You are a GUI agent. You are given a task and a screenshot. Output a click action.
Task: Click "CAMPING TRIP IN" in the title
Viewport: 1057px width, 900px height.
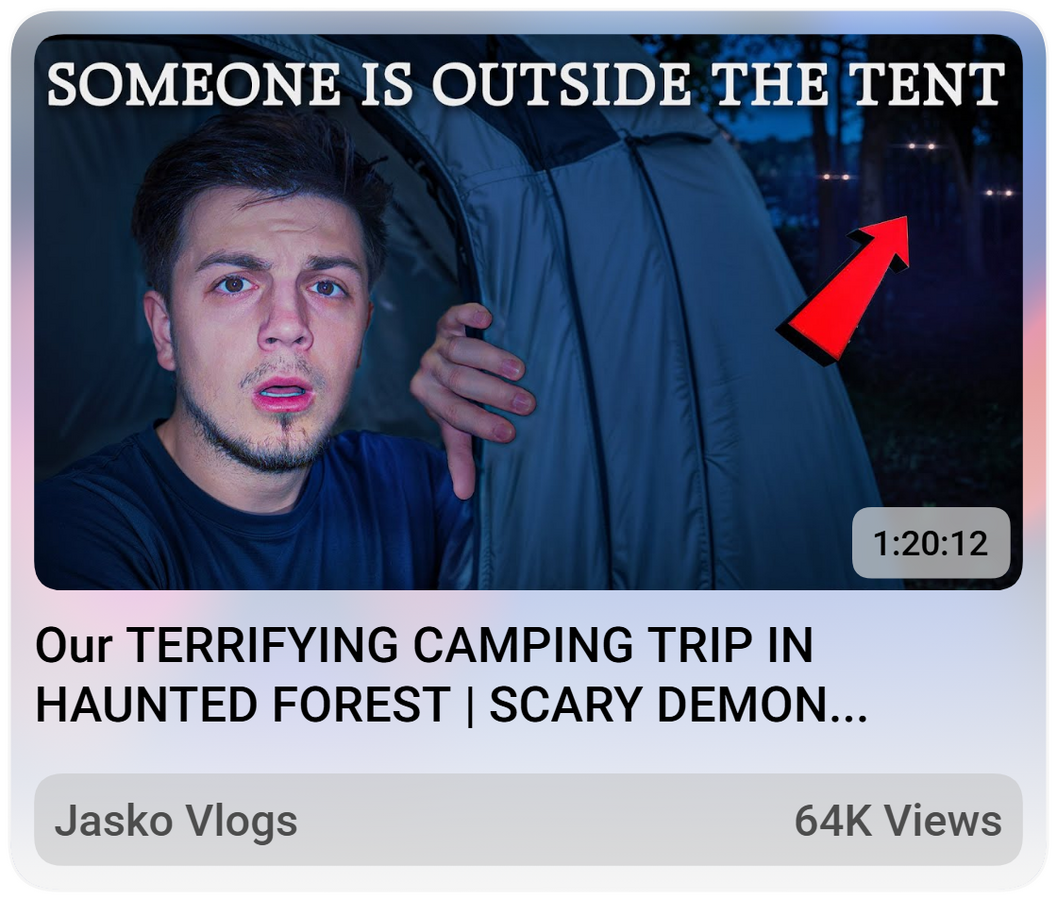(x=613, y=645)
